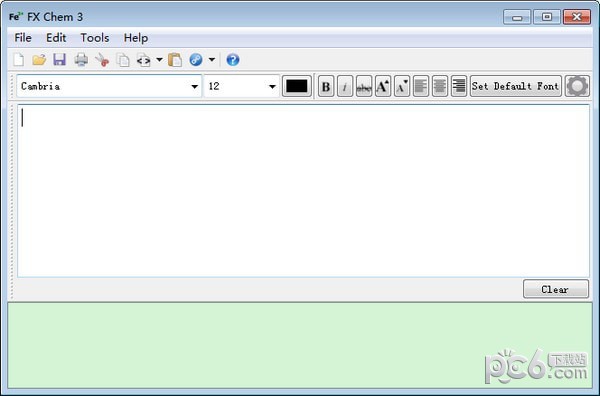This screenshot has width=600, height=396.
Task: Toggle strikethrough abc button
Action: 364,86
